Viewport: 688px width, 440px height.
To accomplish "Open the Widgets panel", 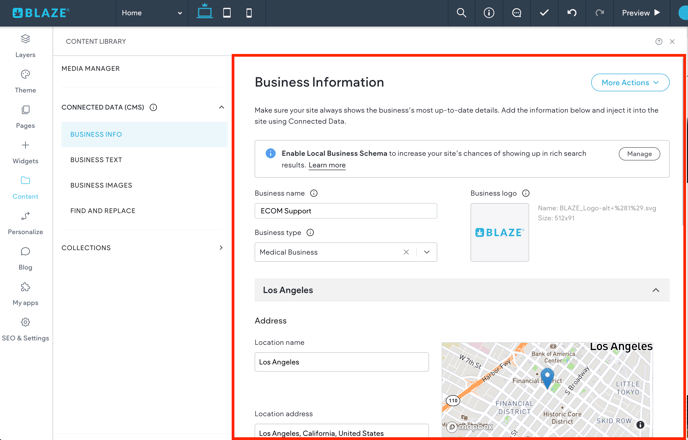I will click(x=25, y=152).
